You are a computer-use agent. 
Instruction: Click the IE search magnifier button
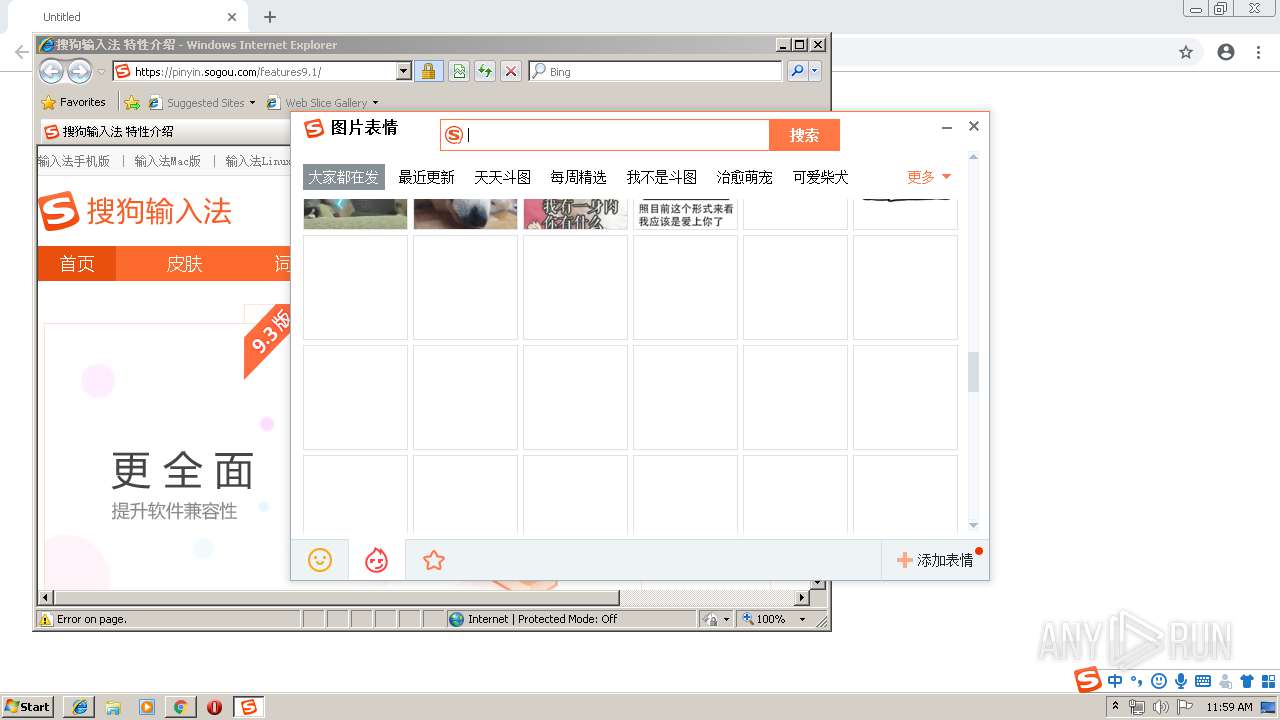tap(797, 71)
